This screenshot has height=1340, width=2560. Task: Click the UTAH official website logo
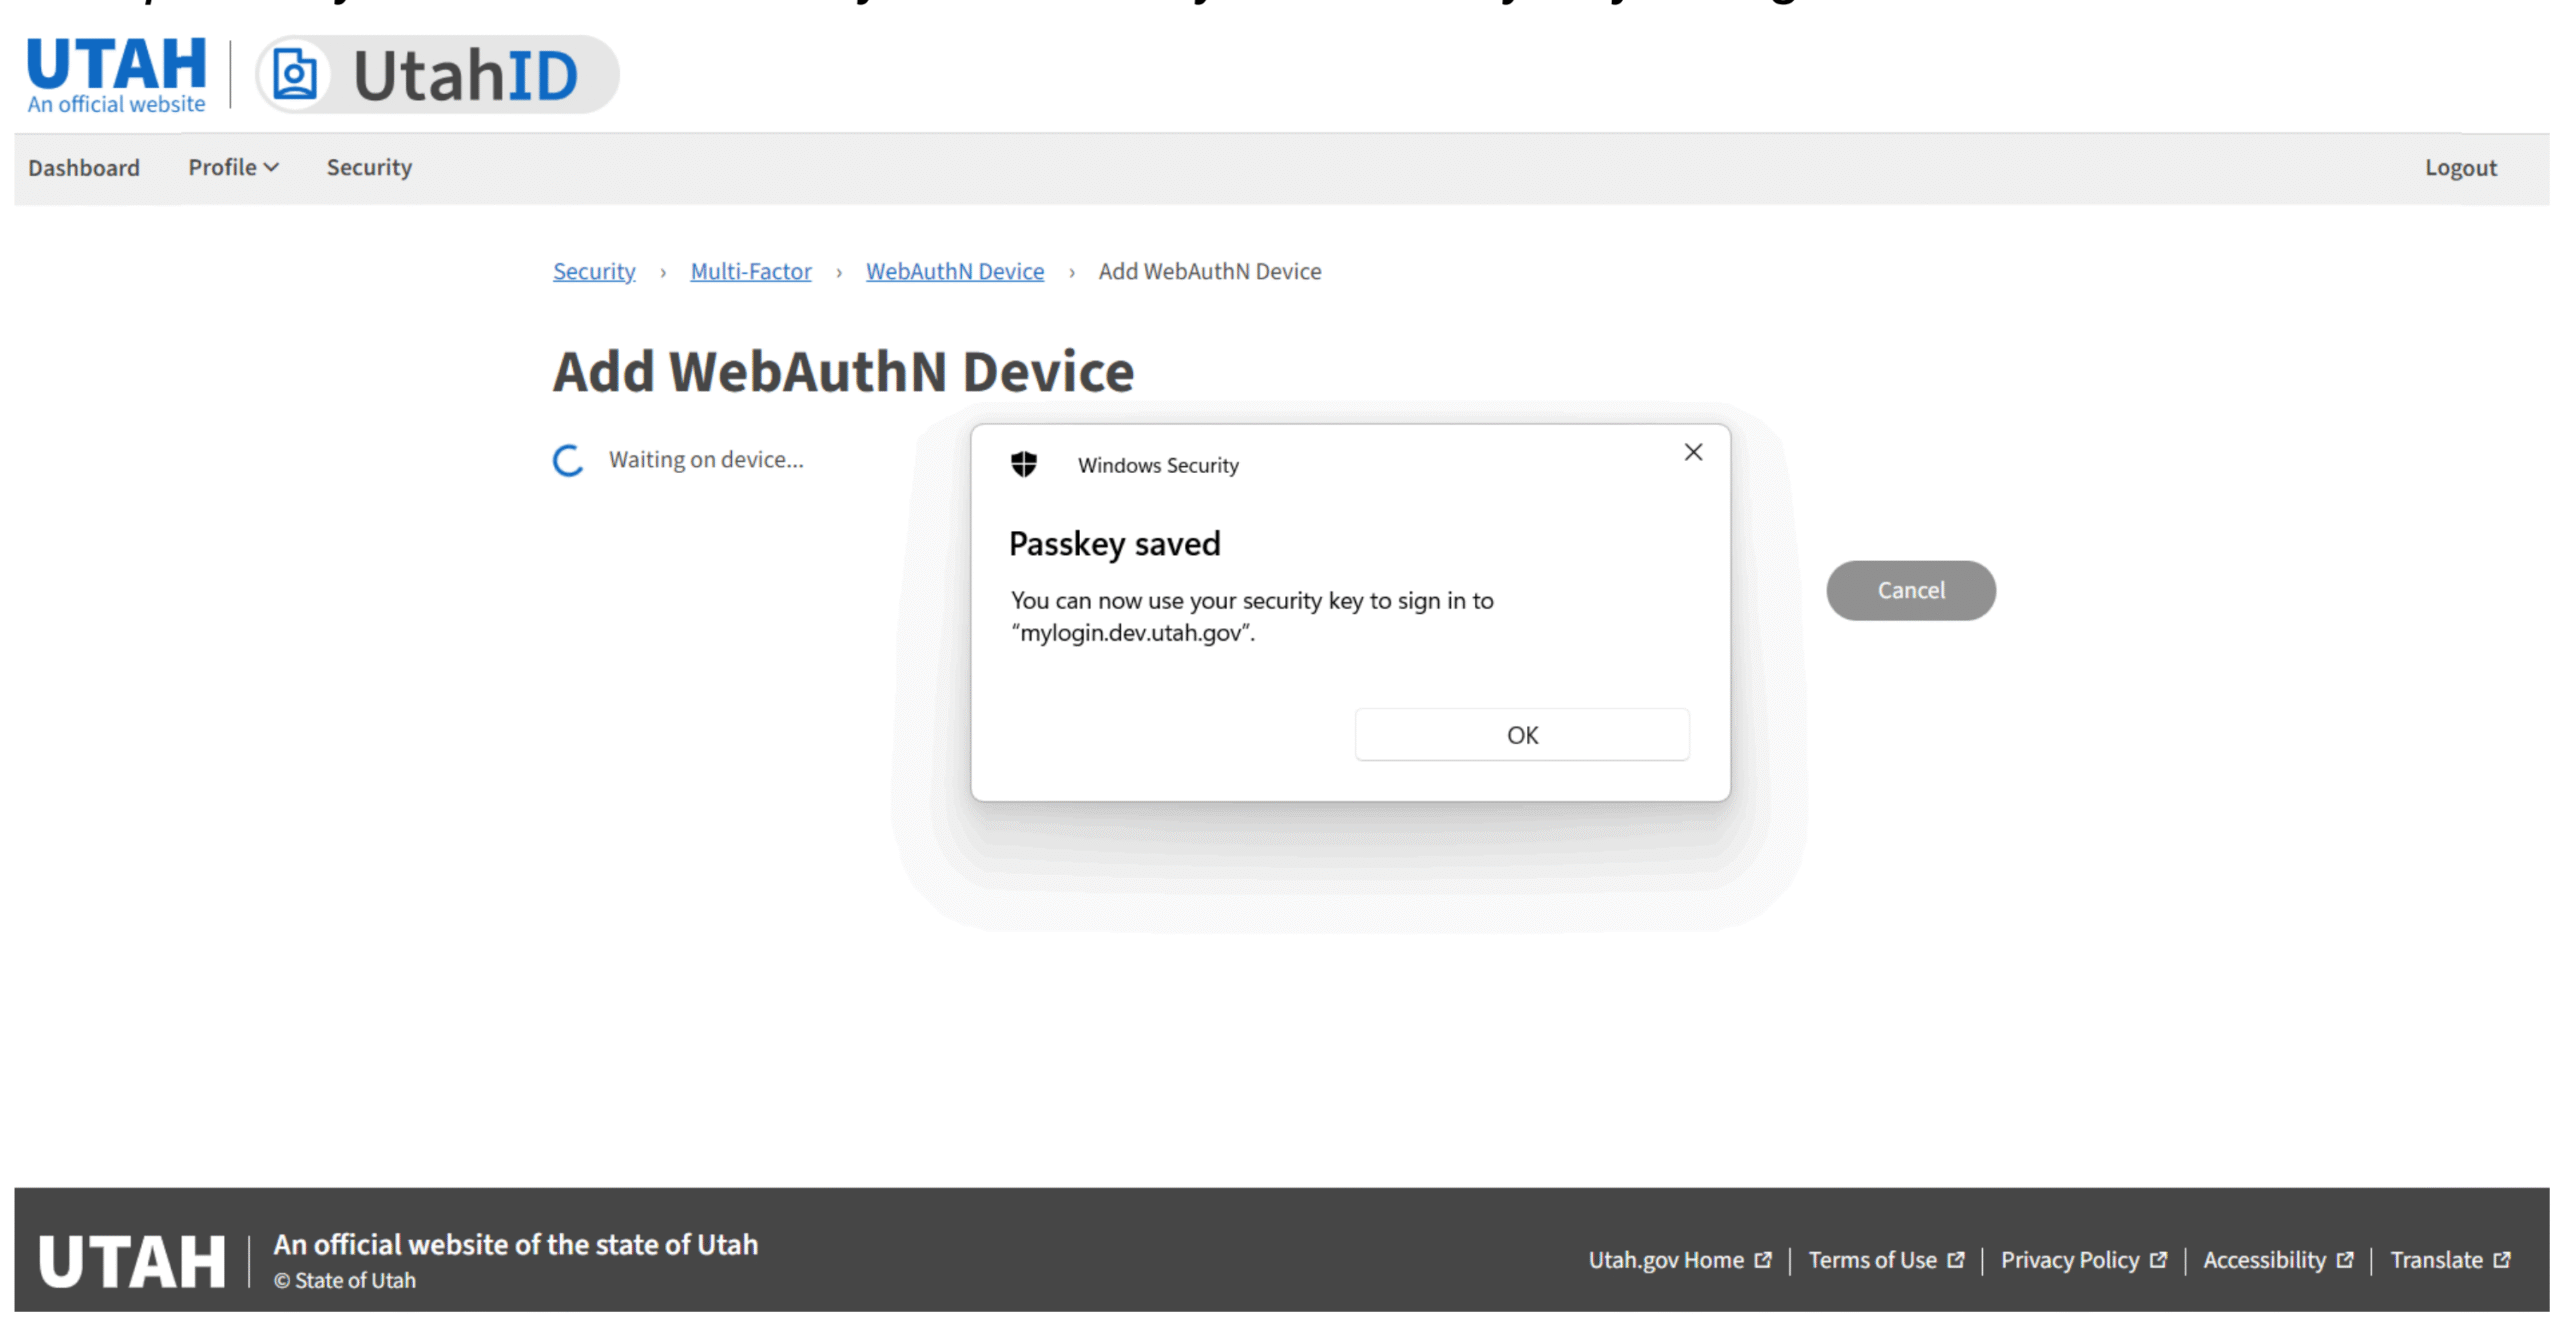click(116, 75)
